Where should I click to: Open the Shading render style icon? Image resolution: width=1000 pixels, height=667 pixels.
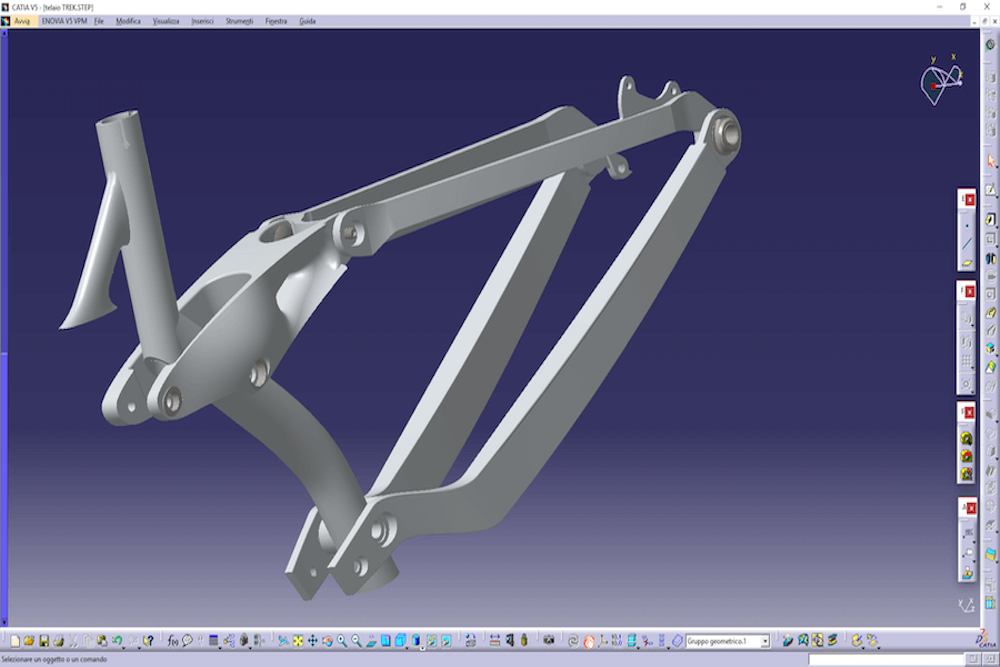coord(415,641)
